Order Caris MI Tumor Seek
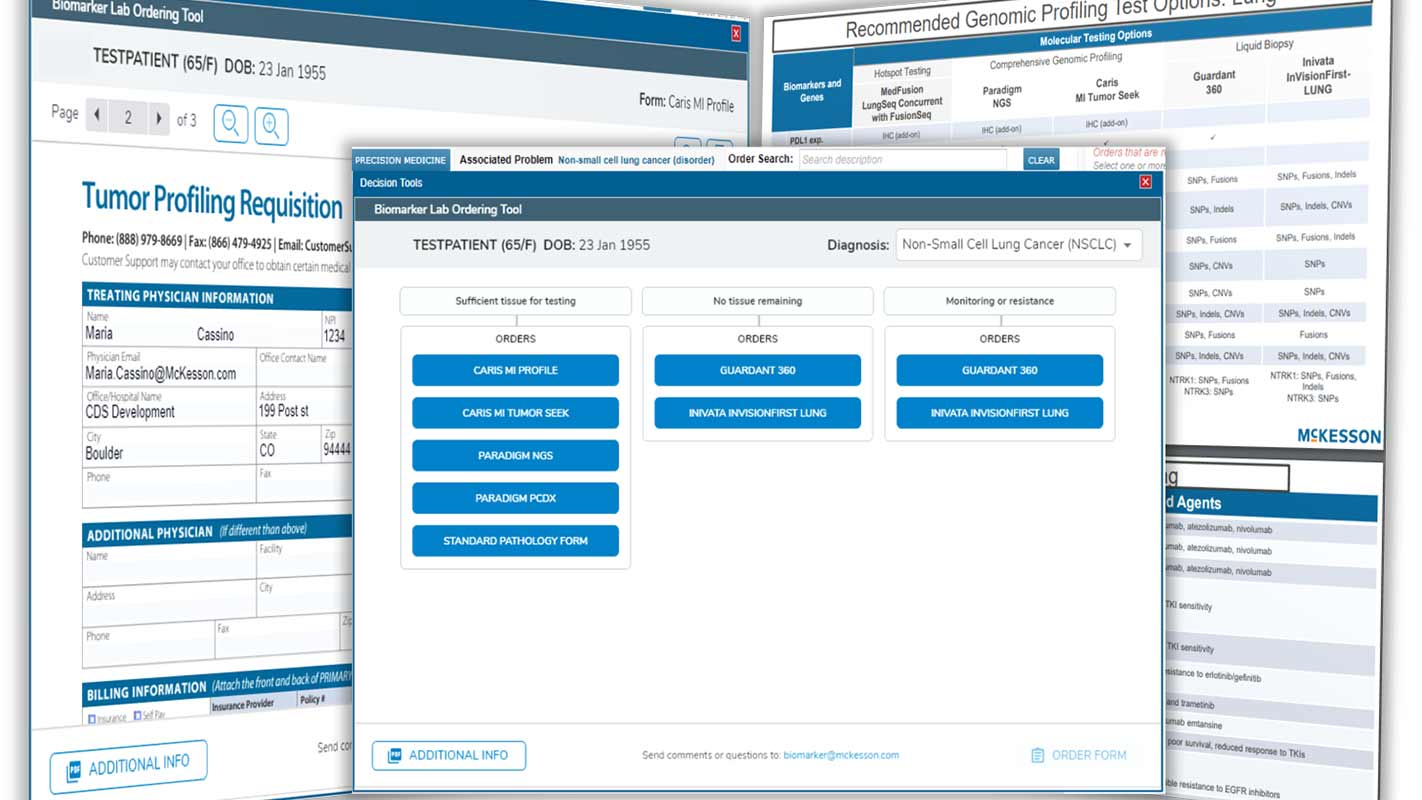1422x800 pixels. coord(515,413)
